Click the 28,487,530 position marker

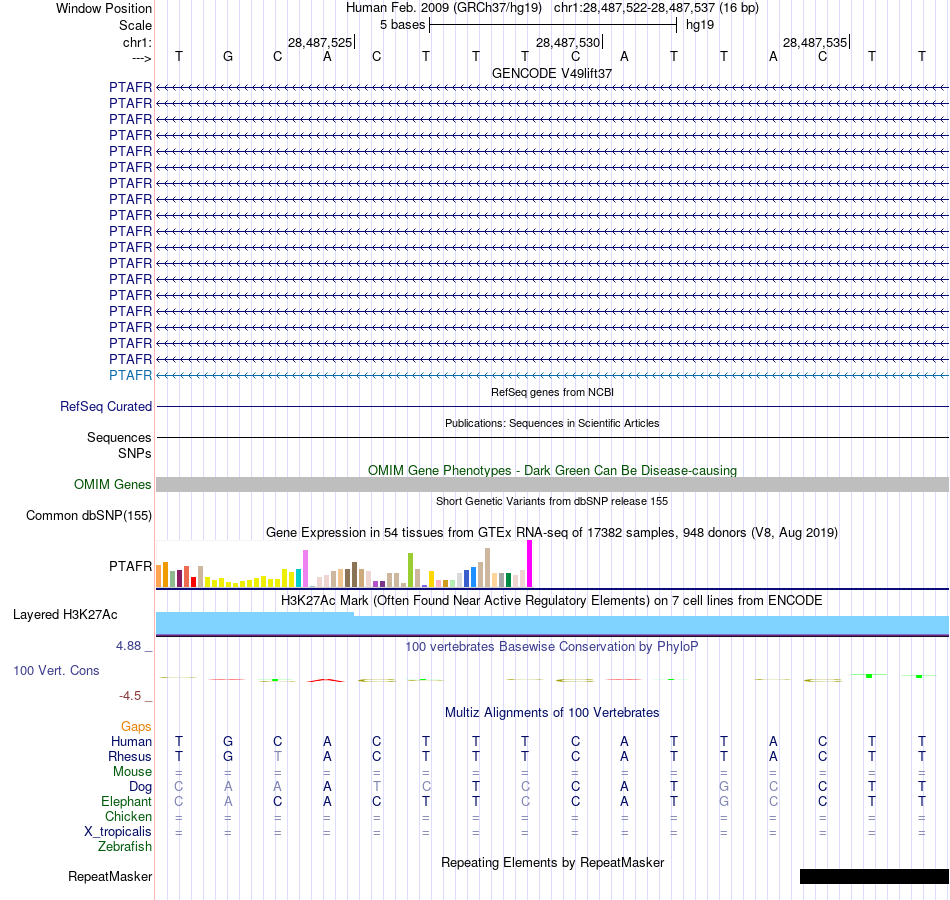568,42
